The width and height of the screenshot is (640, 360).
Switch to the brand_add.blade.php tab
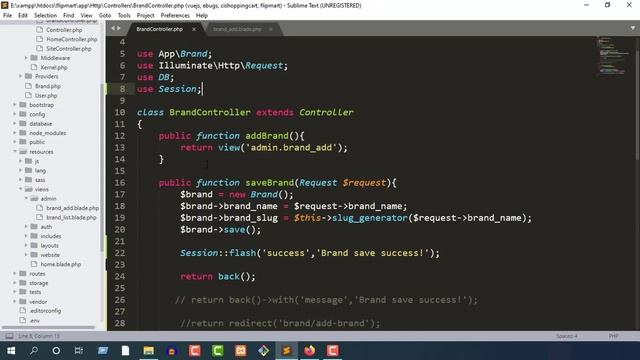[237, 29]
